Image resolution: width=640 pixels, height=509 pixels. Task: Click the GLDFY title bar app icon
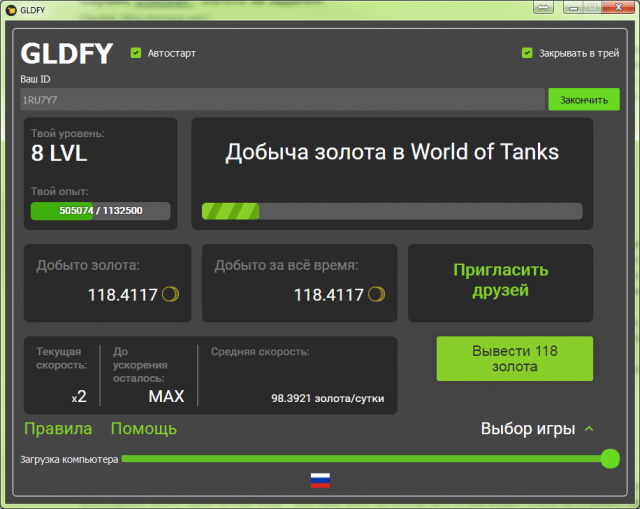11,10
